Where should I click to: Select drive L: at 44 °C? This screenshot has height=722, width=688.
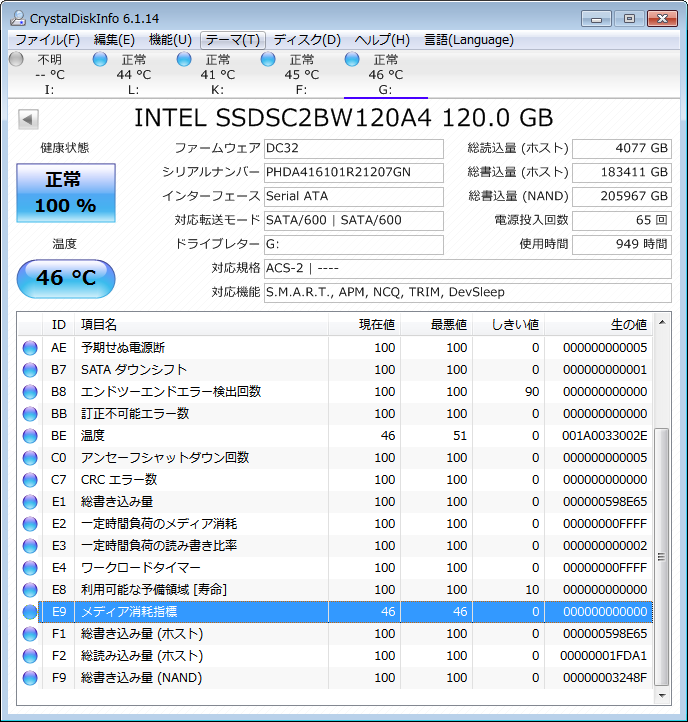tap(133, 74)
